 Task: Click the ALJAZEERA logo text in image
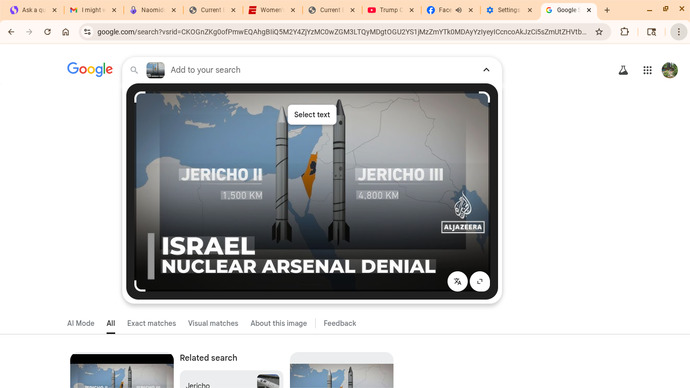click(463, 227)
